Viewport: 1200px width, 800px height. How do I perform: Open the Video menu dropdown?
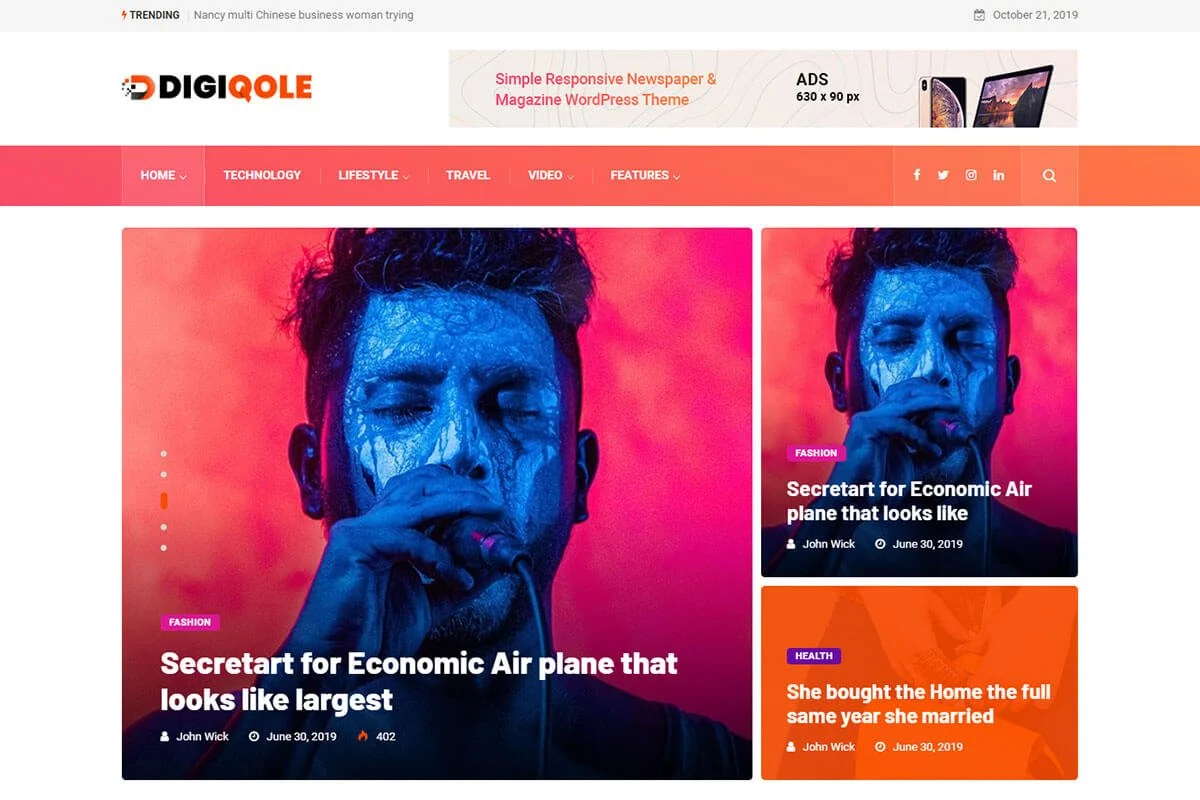point(551,175)
